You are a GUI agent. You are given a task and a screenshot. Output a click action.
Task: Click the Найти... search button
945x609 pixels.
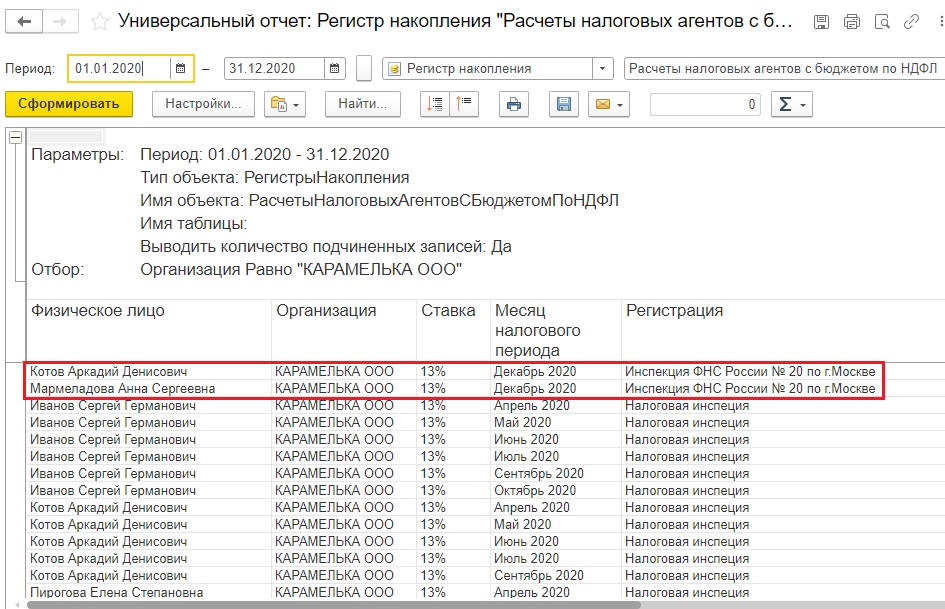click(x=363, y=104)
